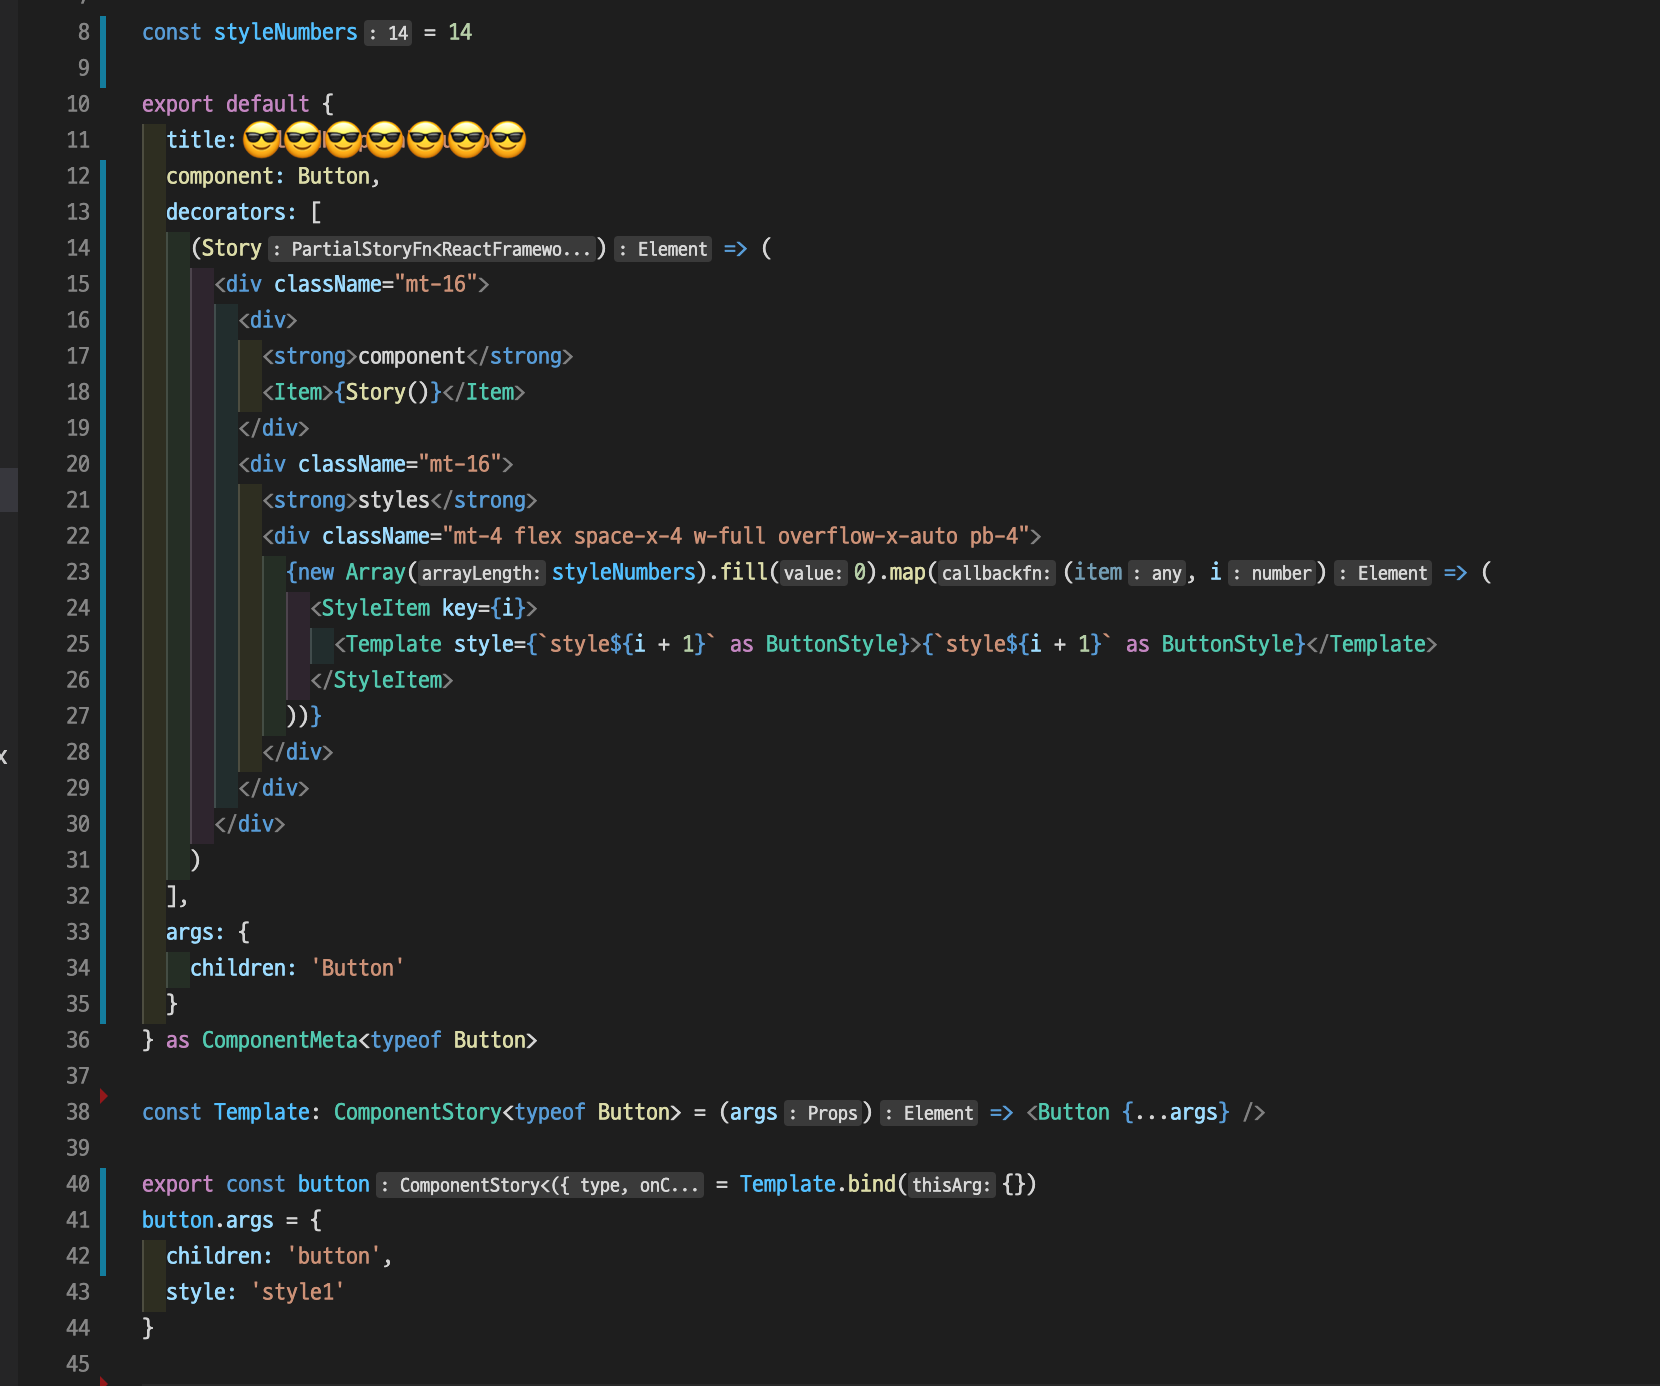This screenshot has width=1660, height=1386.
Task: Click the closing brace on line 44
Action: (x=148, y=1328)
